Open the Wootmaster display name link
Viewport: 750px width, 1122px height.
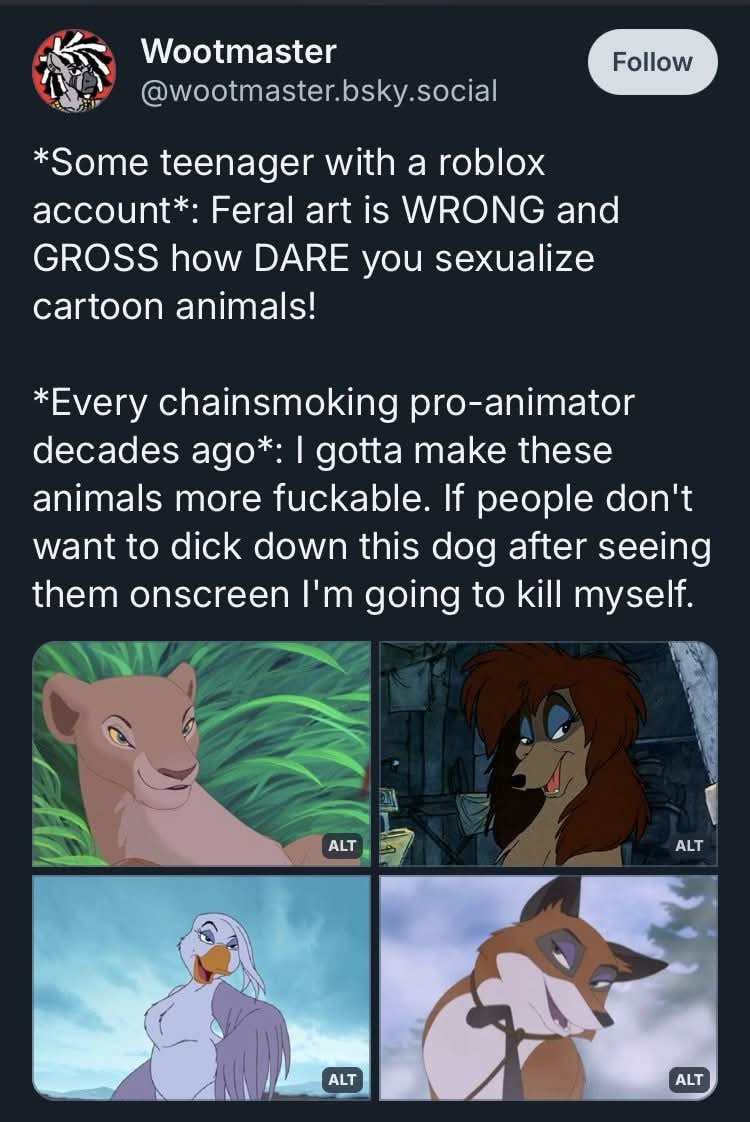pos(239,50)
